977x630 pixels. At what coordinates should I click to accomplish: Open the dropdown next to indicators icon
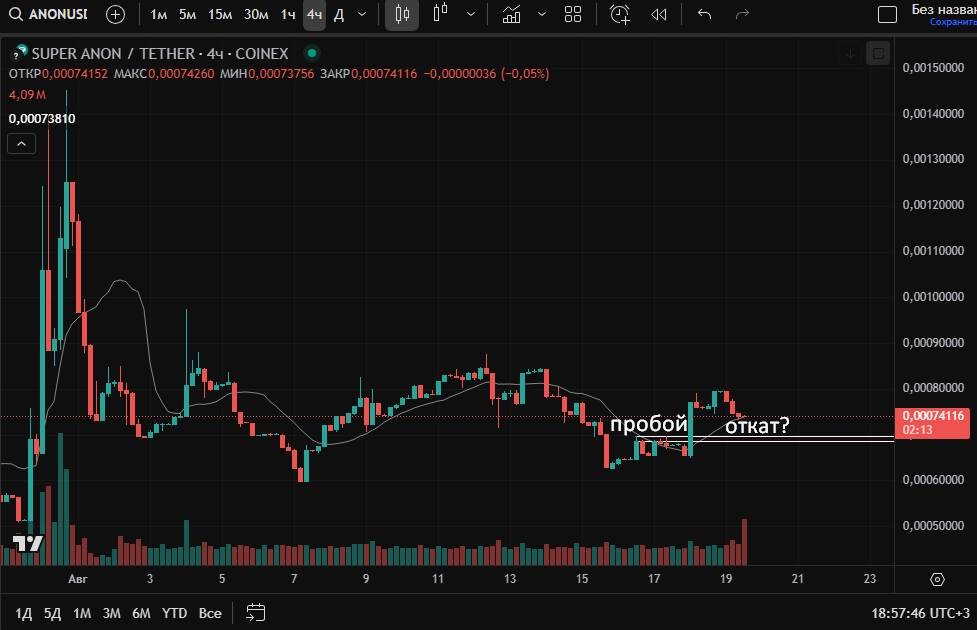coord(542,14)
